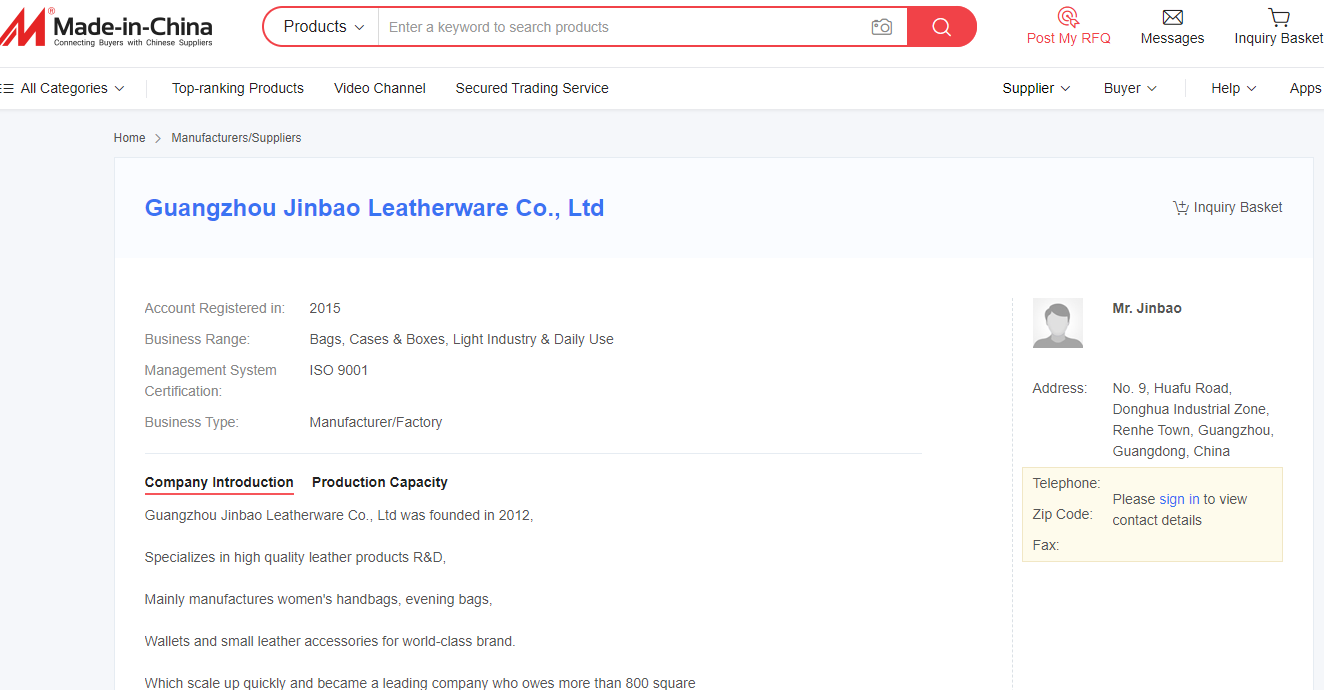Click the Mr. Jinbao avatar picture
The image size is (1324, 690).
tap(1057, 323)
